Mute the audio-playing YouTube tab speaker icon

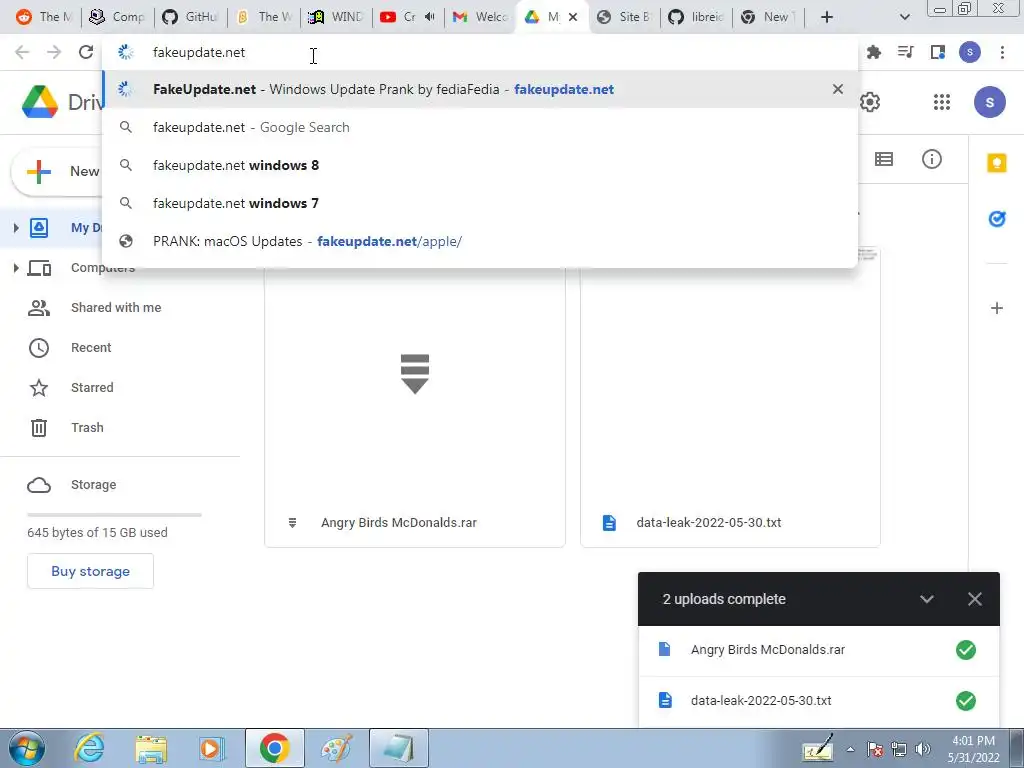pyautogui.click(x=429, y=17)
